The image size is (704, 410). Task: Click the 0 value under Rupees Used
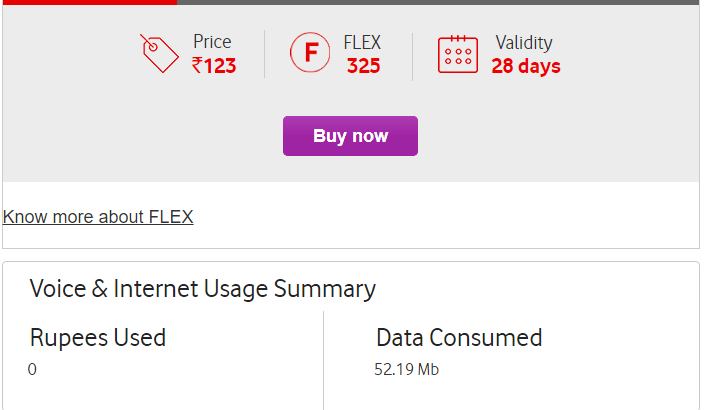coord(33,370)
